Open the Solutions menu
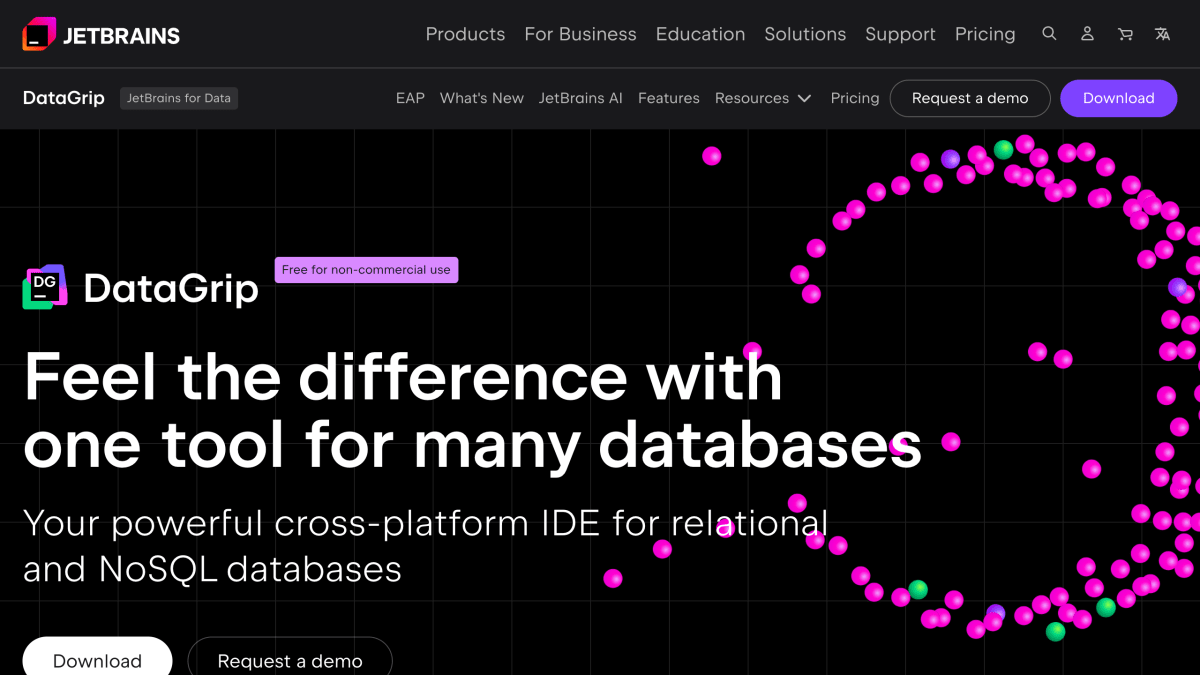1200x675 pixels. (805, 34)
